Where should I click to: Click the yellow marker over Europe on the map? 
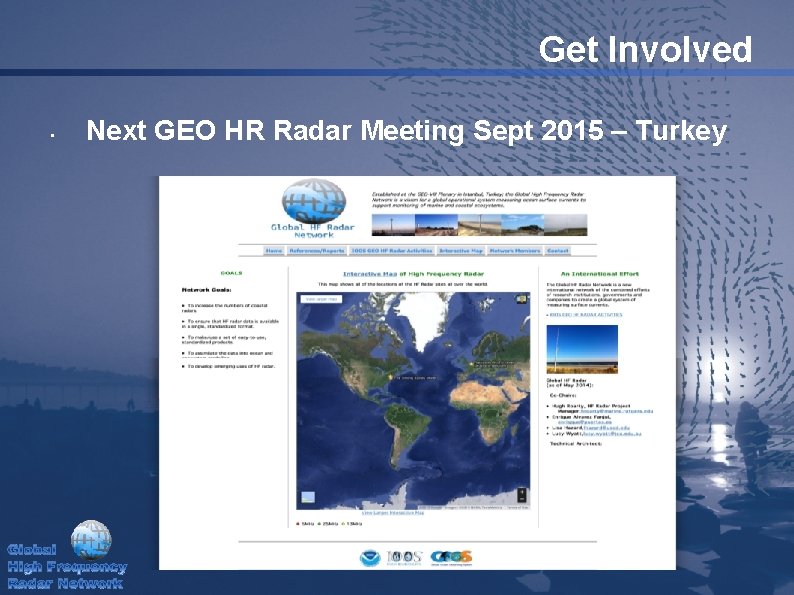coord(471,363)
